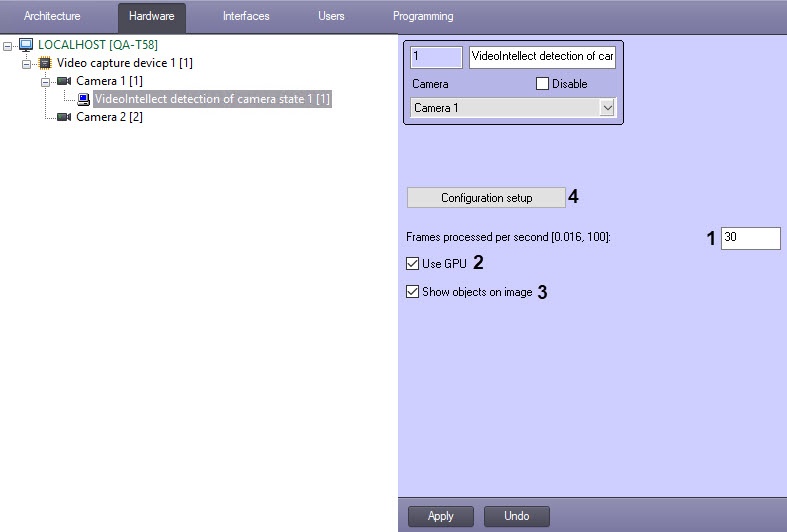Click the Camera 2 camera icon

[x=64, y=117]
